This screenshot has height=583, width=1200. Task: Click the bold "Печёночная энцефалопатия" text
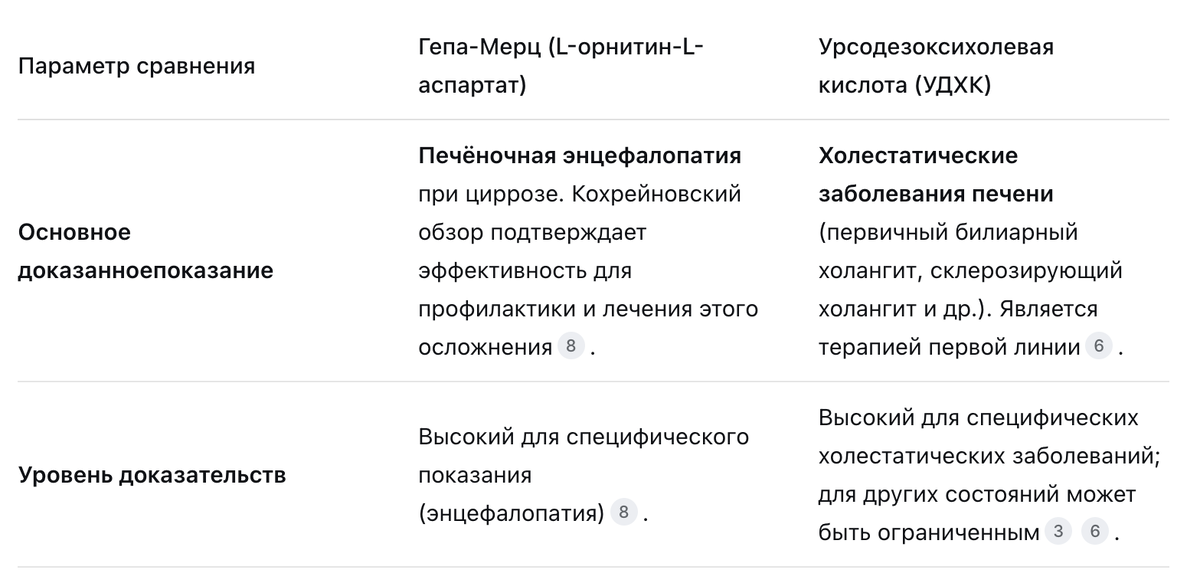point(580,156)
